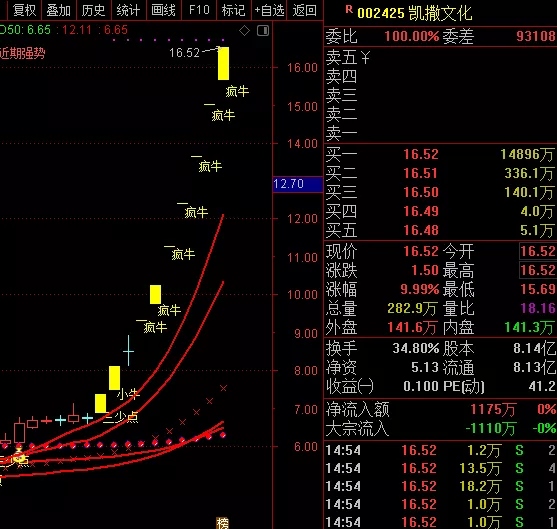This screenshot has height=529, width=557.
Task: Open the 历史 history menu
Action: [93, 10]
